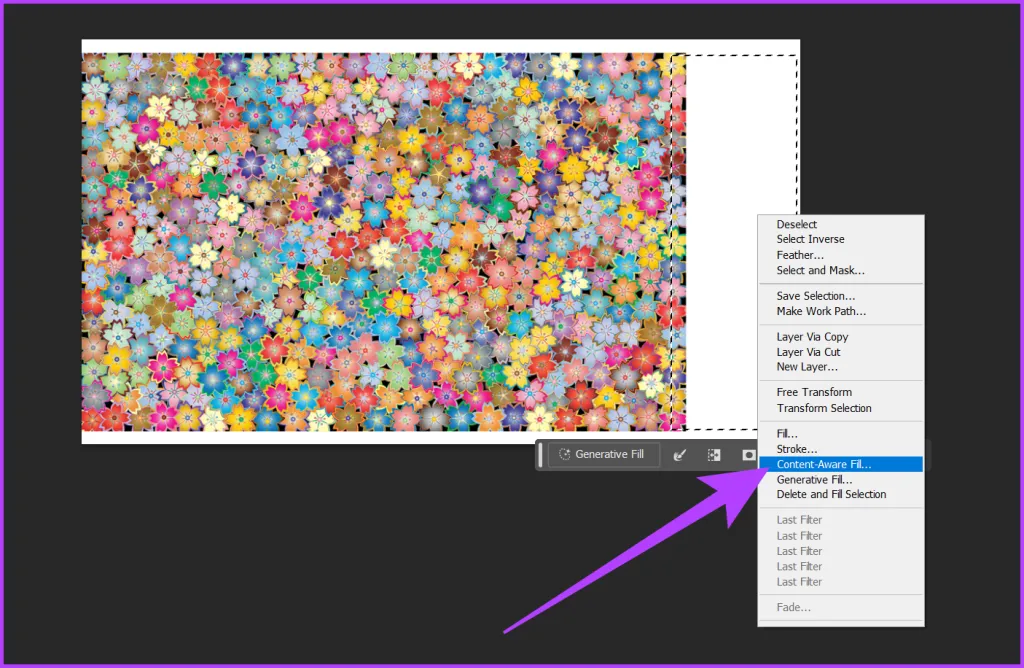Click the dashed-square Invert Selection icon in task bar
This screenshot has height=668, width=1024.
point(714,455)
